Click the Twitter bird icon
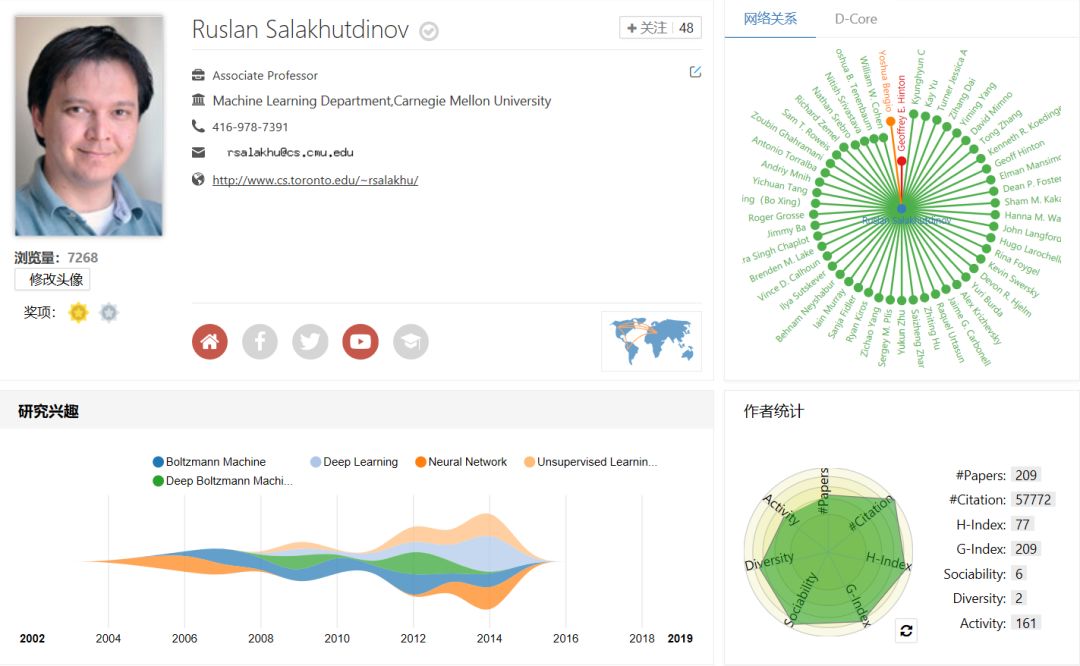The width and height of the screenshot is (1080, 666). [310, 342]
